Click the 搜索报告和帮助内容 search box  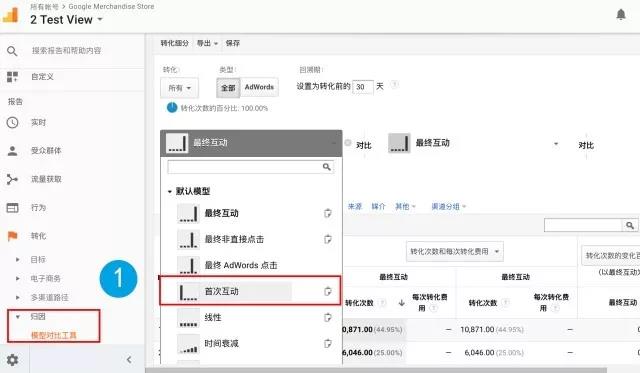(66, 51)
